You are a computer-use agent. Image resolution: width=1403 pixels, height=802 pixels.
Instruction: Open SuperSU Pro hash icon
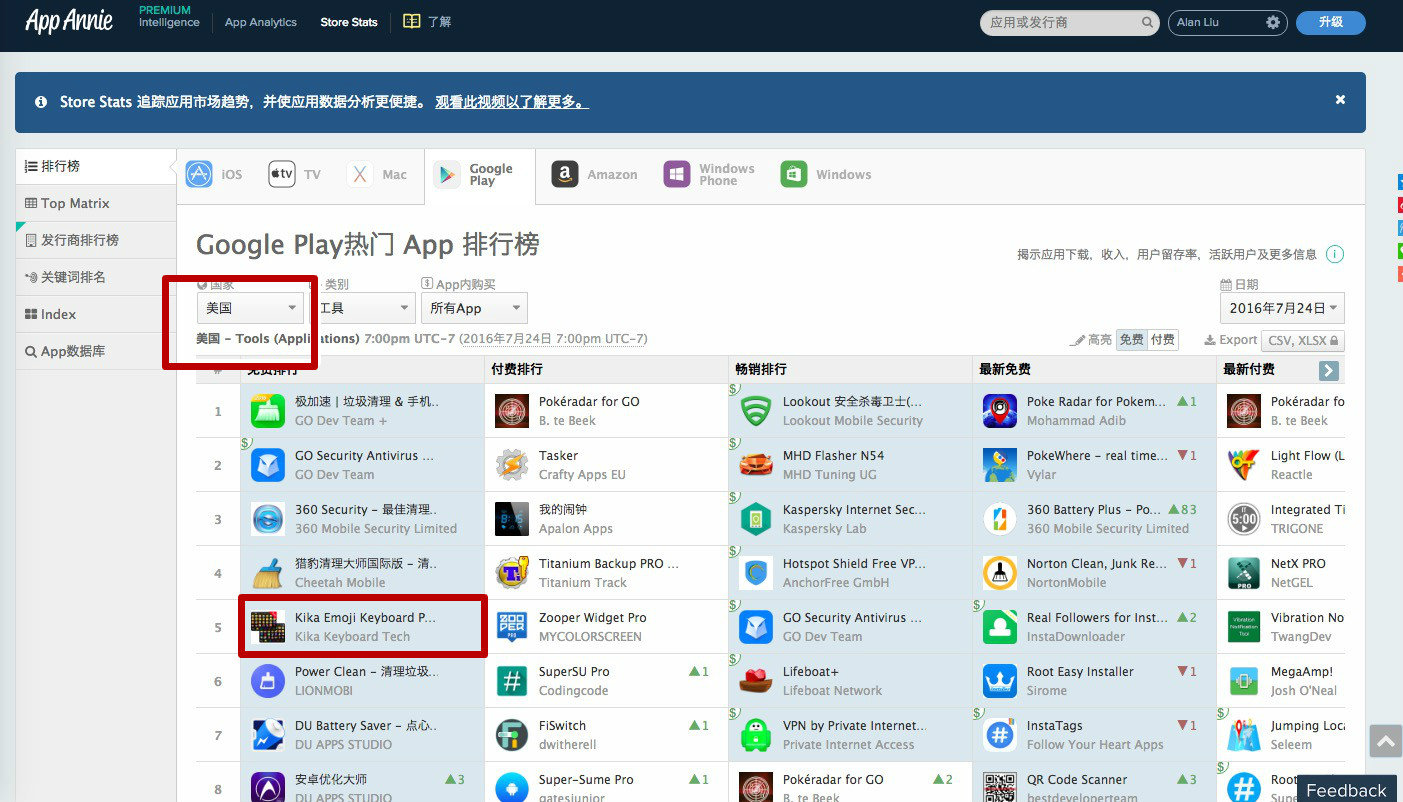tap(512, 681)
